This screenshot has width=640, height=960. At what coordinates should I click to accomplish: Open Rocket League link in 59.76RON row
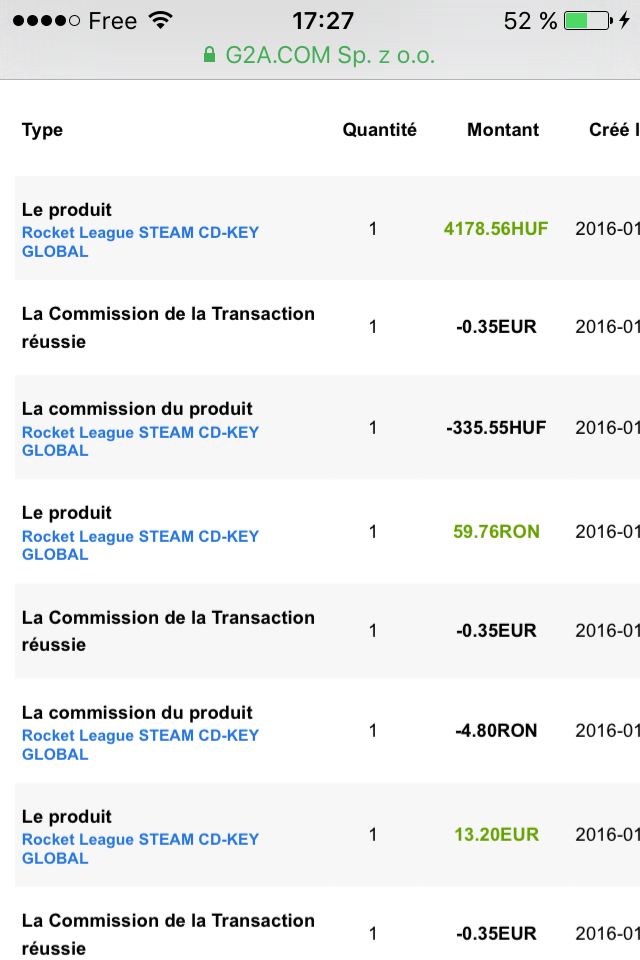coord(140,545)
